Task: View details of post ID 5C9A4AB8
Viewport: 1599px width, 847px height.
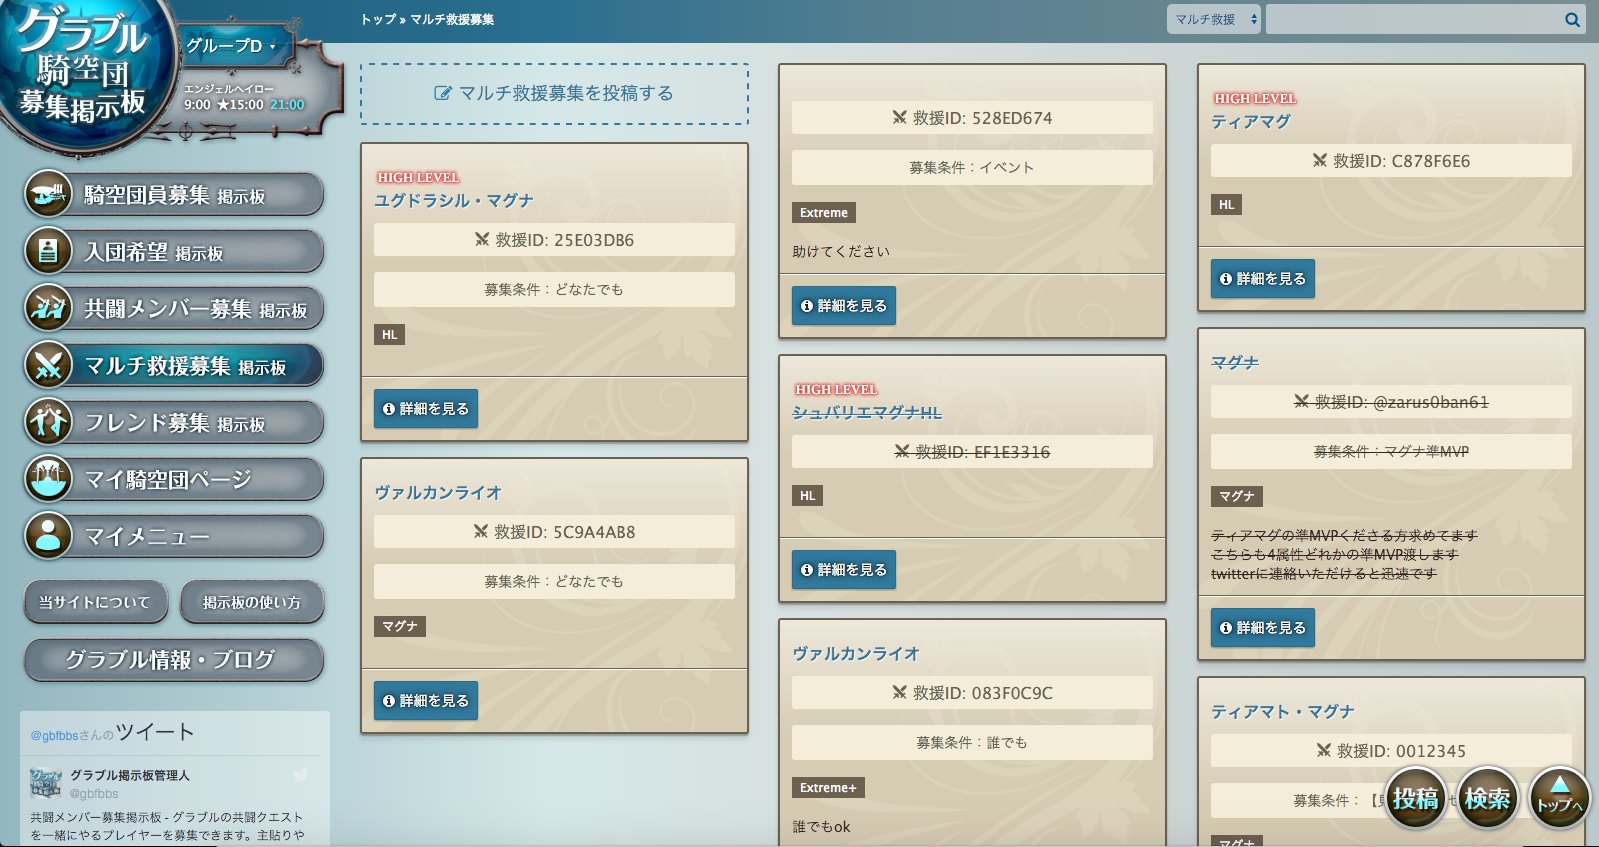Action: (426, 701)
